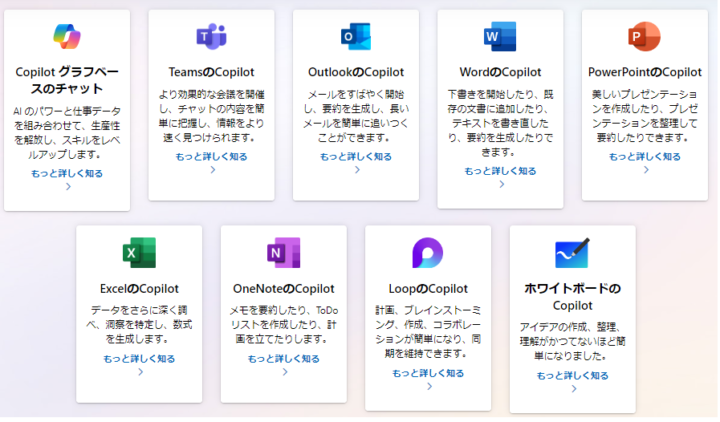Click the chevron below PowerPointのCopilot link

[x=645, y=170]
